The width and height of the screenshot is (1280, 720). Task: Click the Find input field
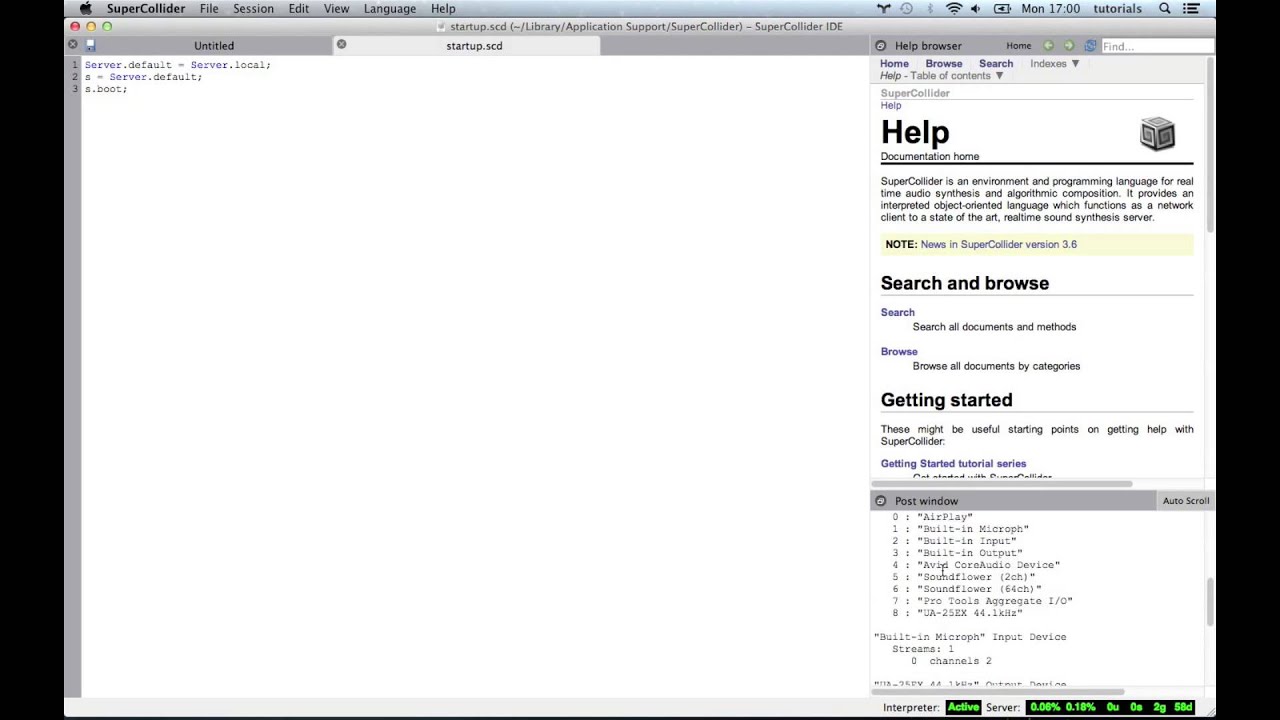click(1156, 46)
